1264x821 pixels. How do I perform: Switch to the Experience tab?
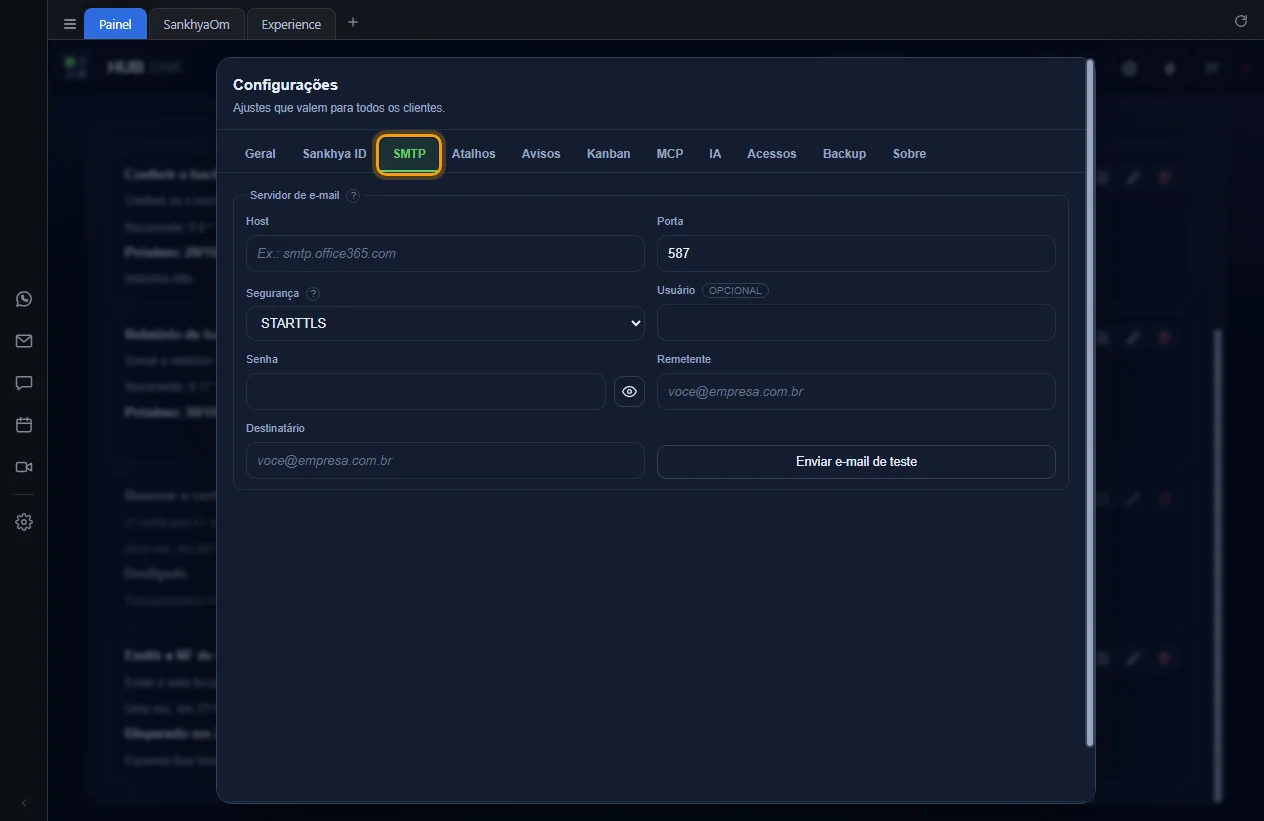[x=291, y=24]
